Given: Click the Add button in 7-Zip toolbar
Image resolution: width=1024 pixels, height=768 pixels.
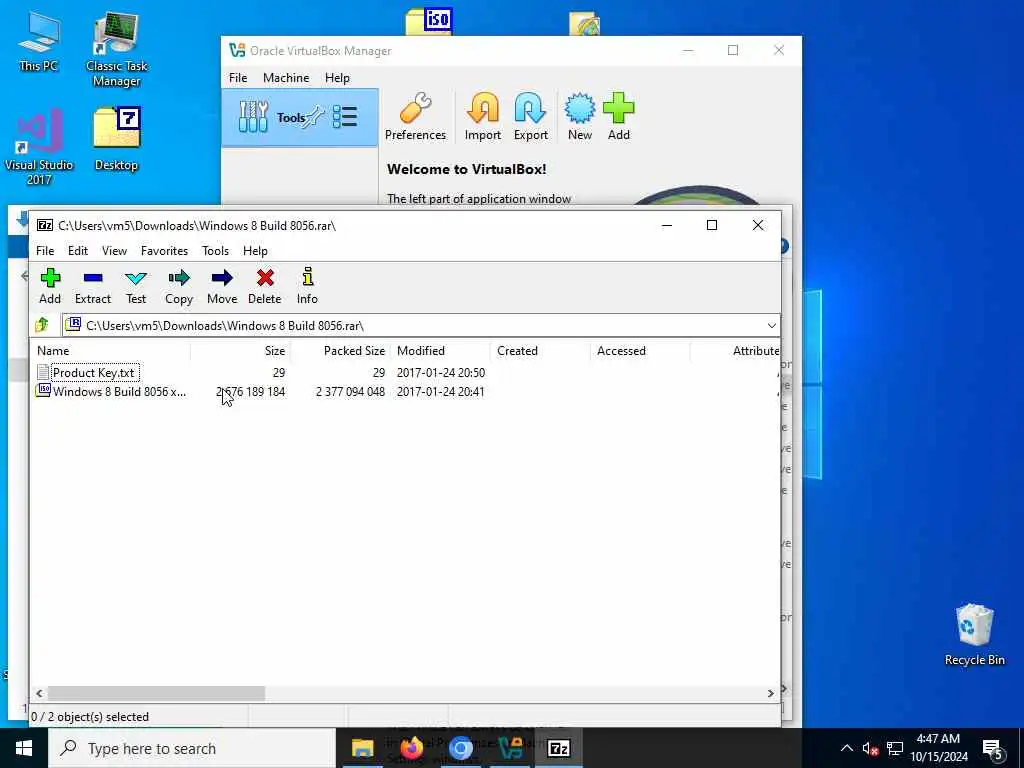Looking at the screenshot, I should click(50, 286).
